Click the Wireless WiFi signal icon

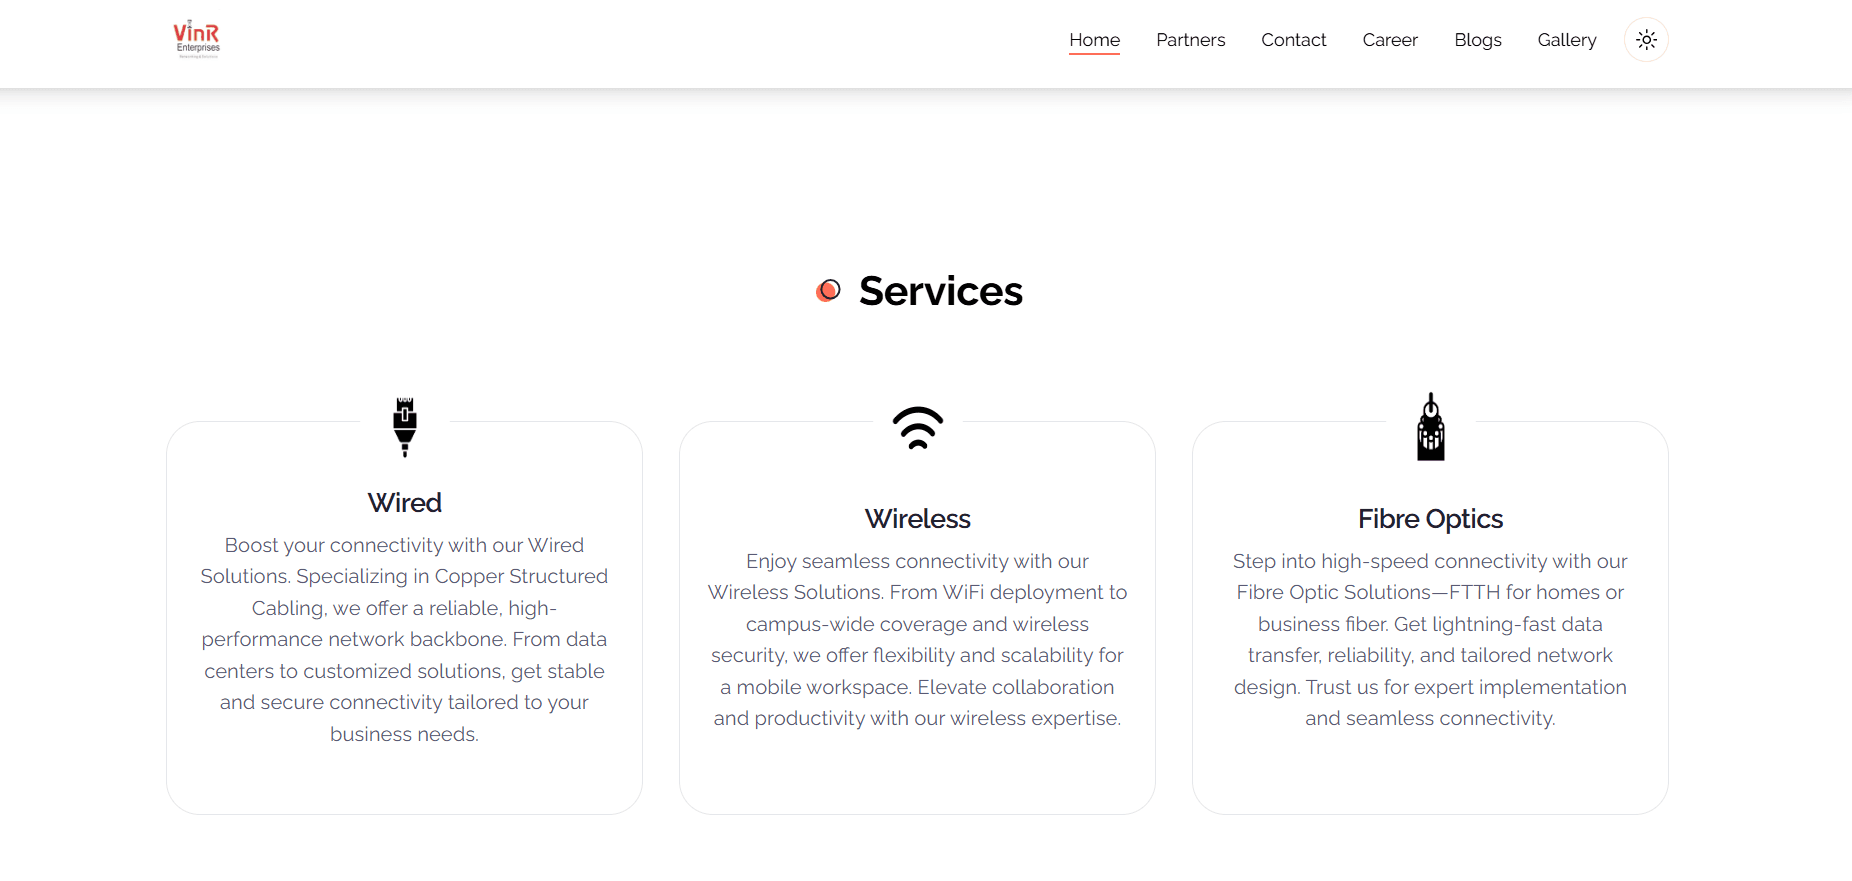[918, 428]
